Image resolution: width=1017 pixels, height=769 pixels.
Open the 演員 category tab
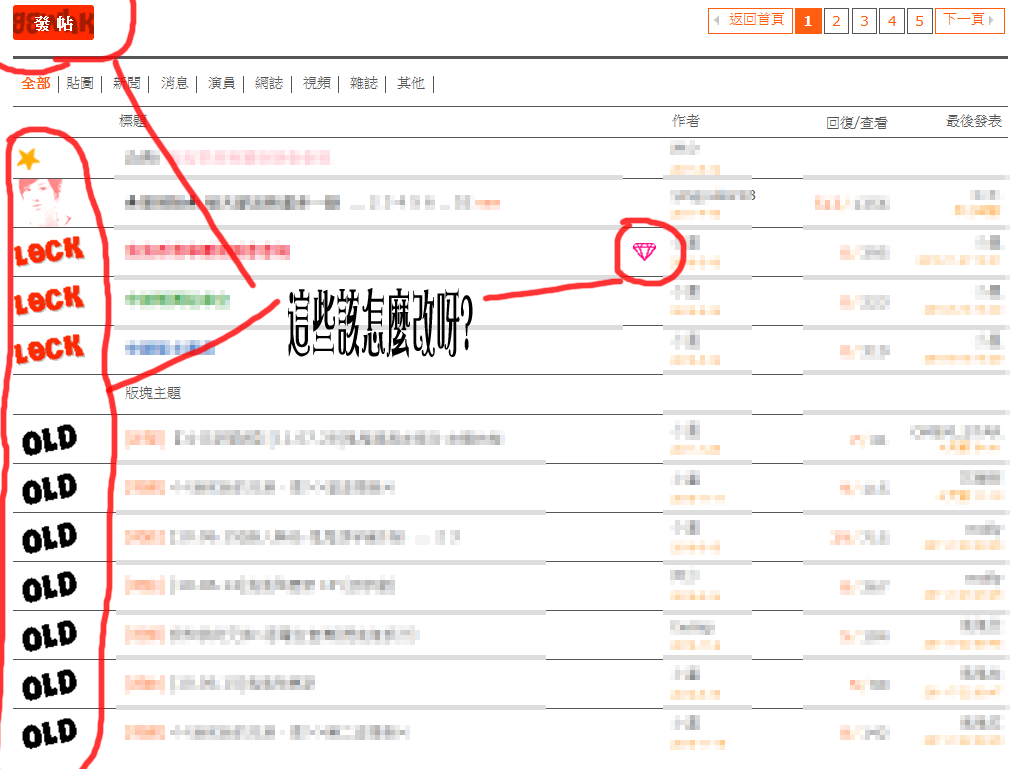pyautogui.click(x=221, y=83)
